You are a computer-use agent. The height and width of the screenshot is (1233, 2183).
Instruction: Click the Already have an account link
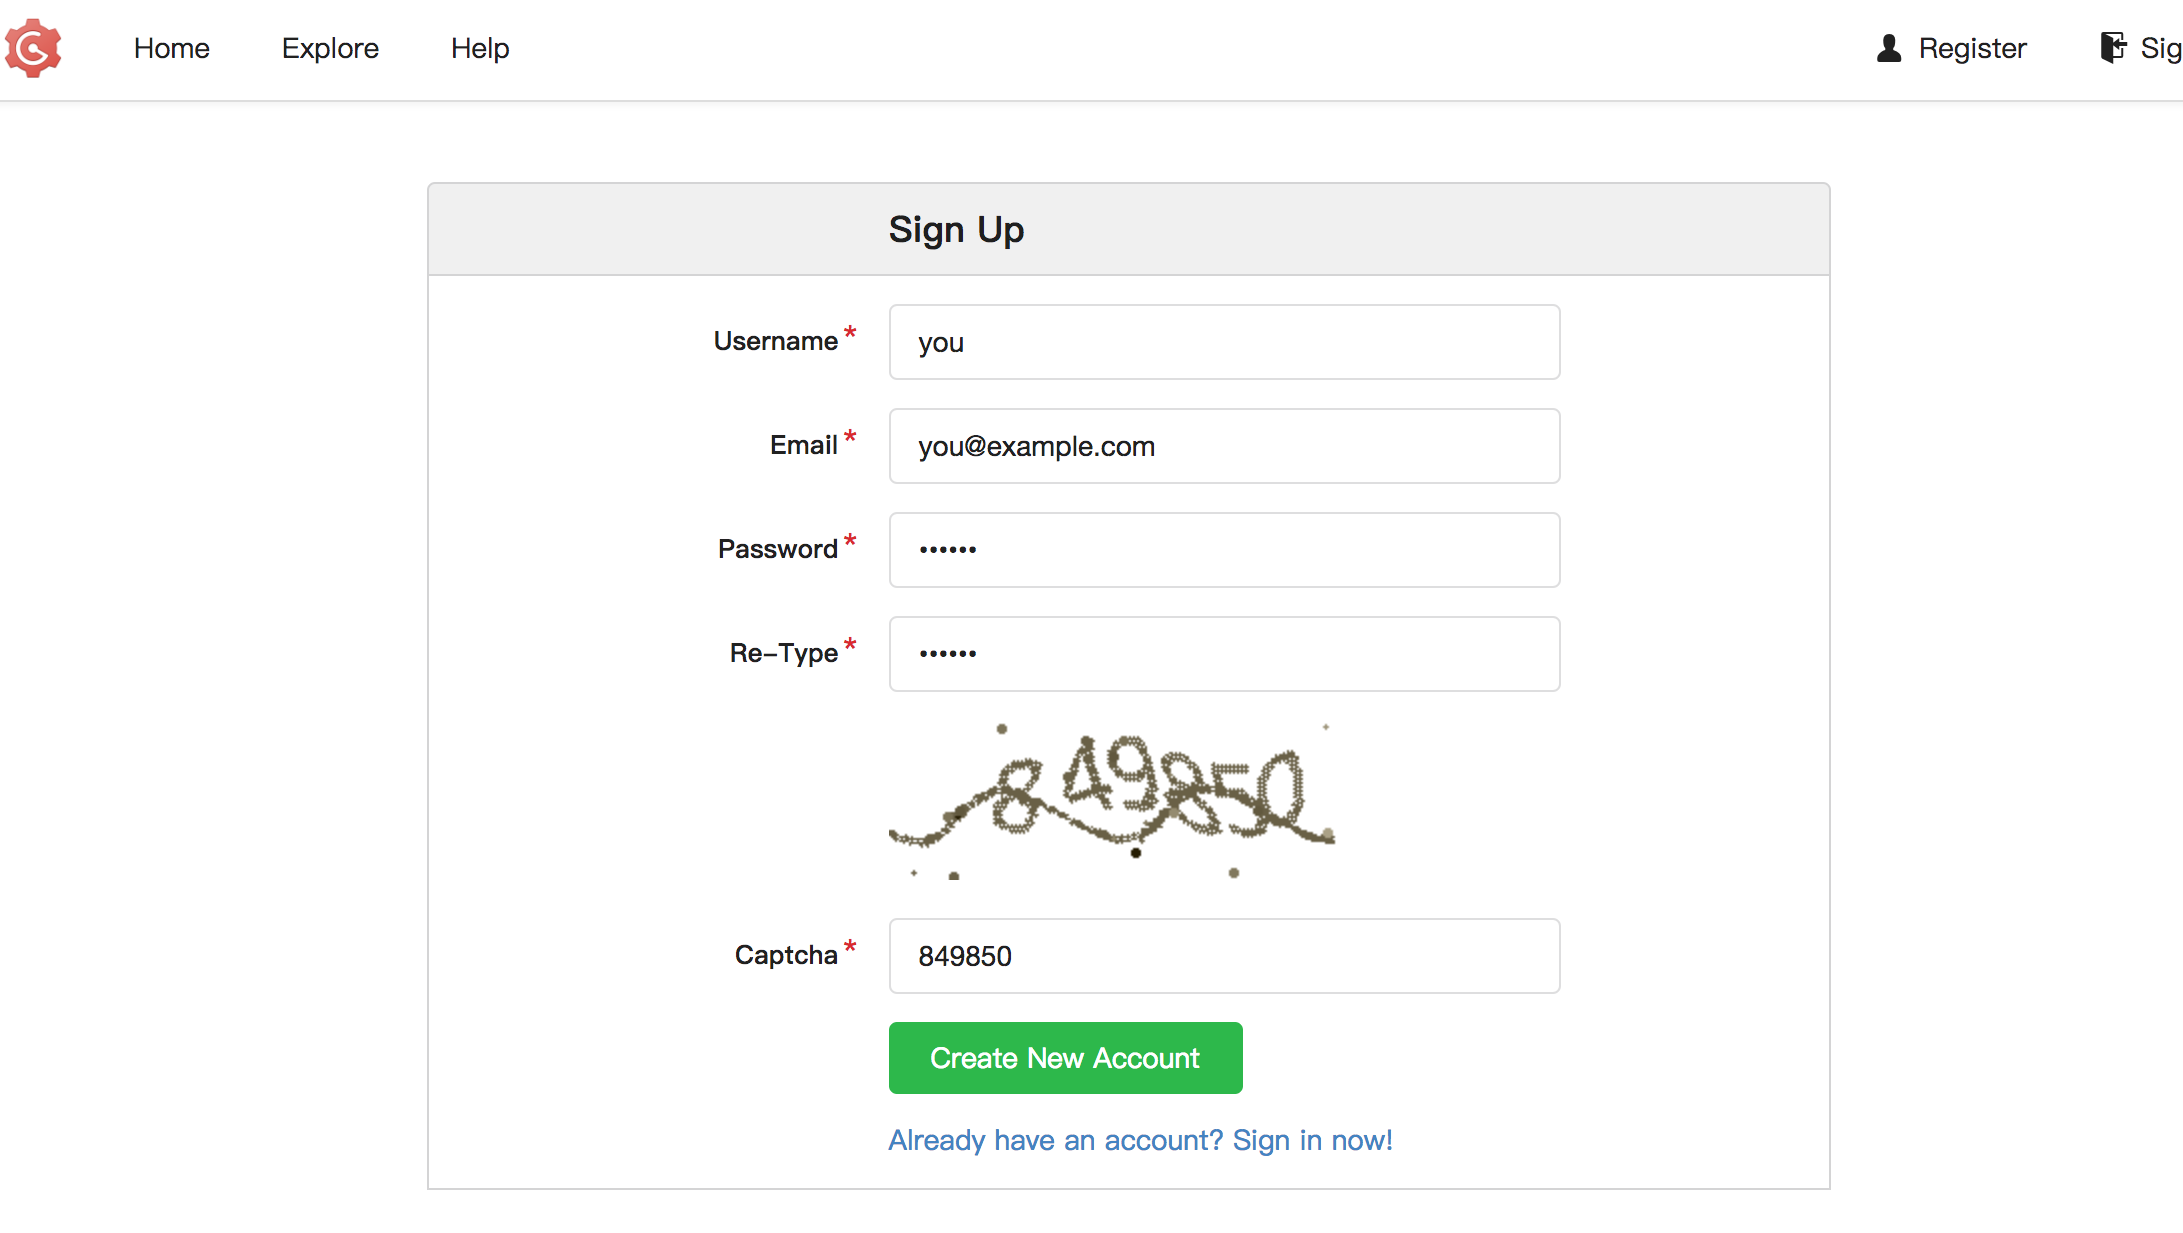pyautogui.click(x=1141, y=1140)
